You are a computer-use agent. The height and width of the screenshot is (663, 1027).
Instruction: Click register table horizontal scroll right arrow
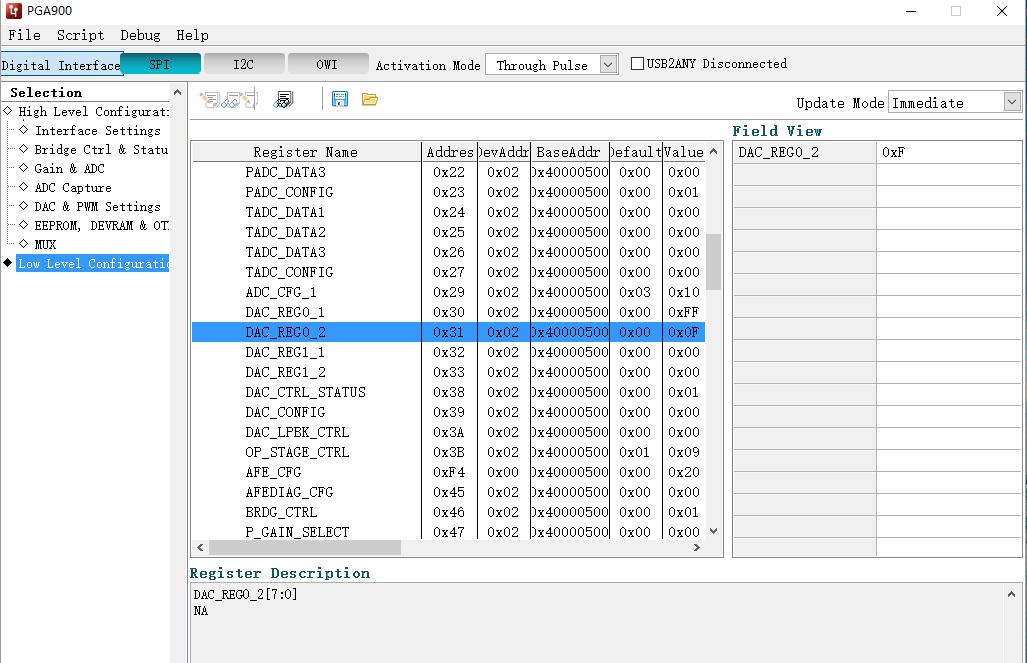click(697, 548)
